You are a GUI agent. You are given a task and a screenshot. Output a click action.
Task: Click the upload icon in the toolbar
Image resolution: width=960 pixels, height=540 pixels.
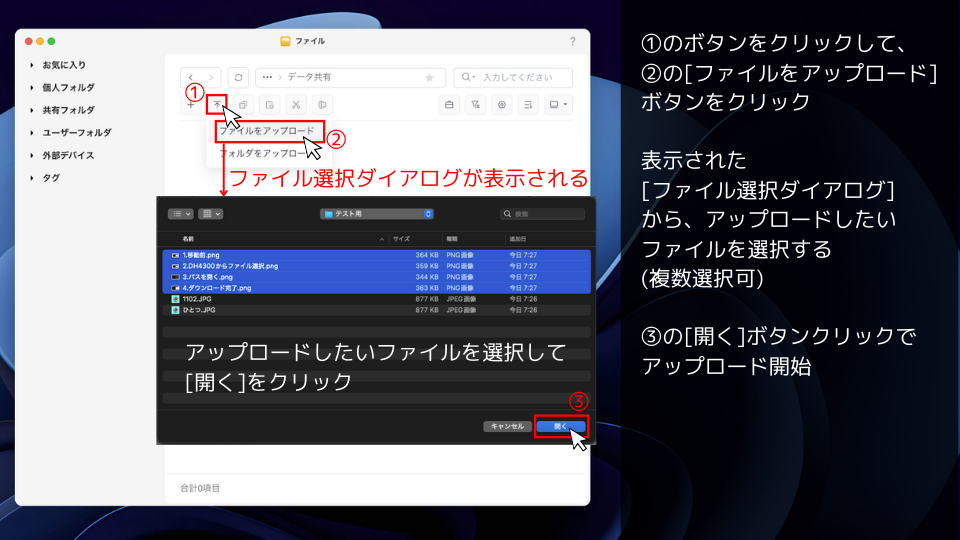(x=216, y=104)
